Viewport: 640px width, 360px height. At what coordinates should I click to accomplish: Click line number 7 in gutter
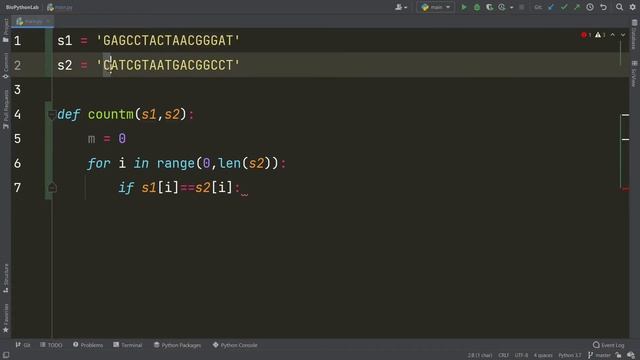[17, 188]
